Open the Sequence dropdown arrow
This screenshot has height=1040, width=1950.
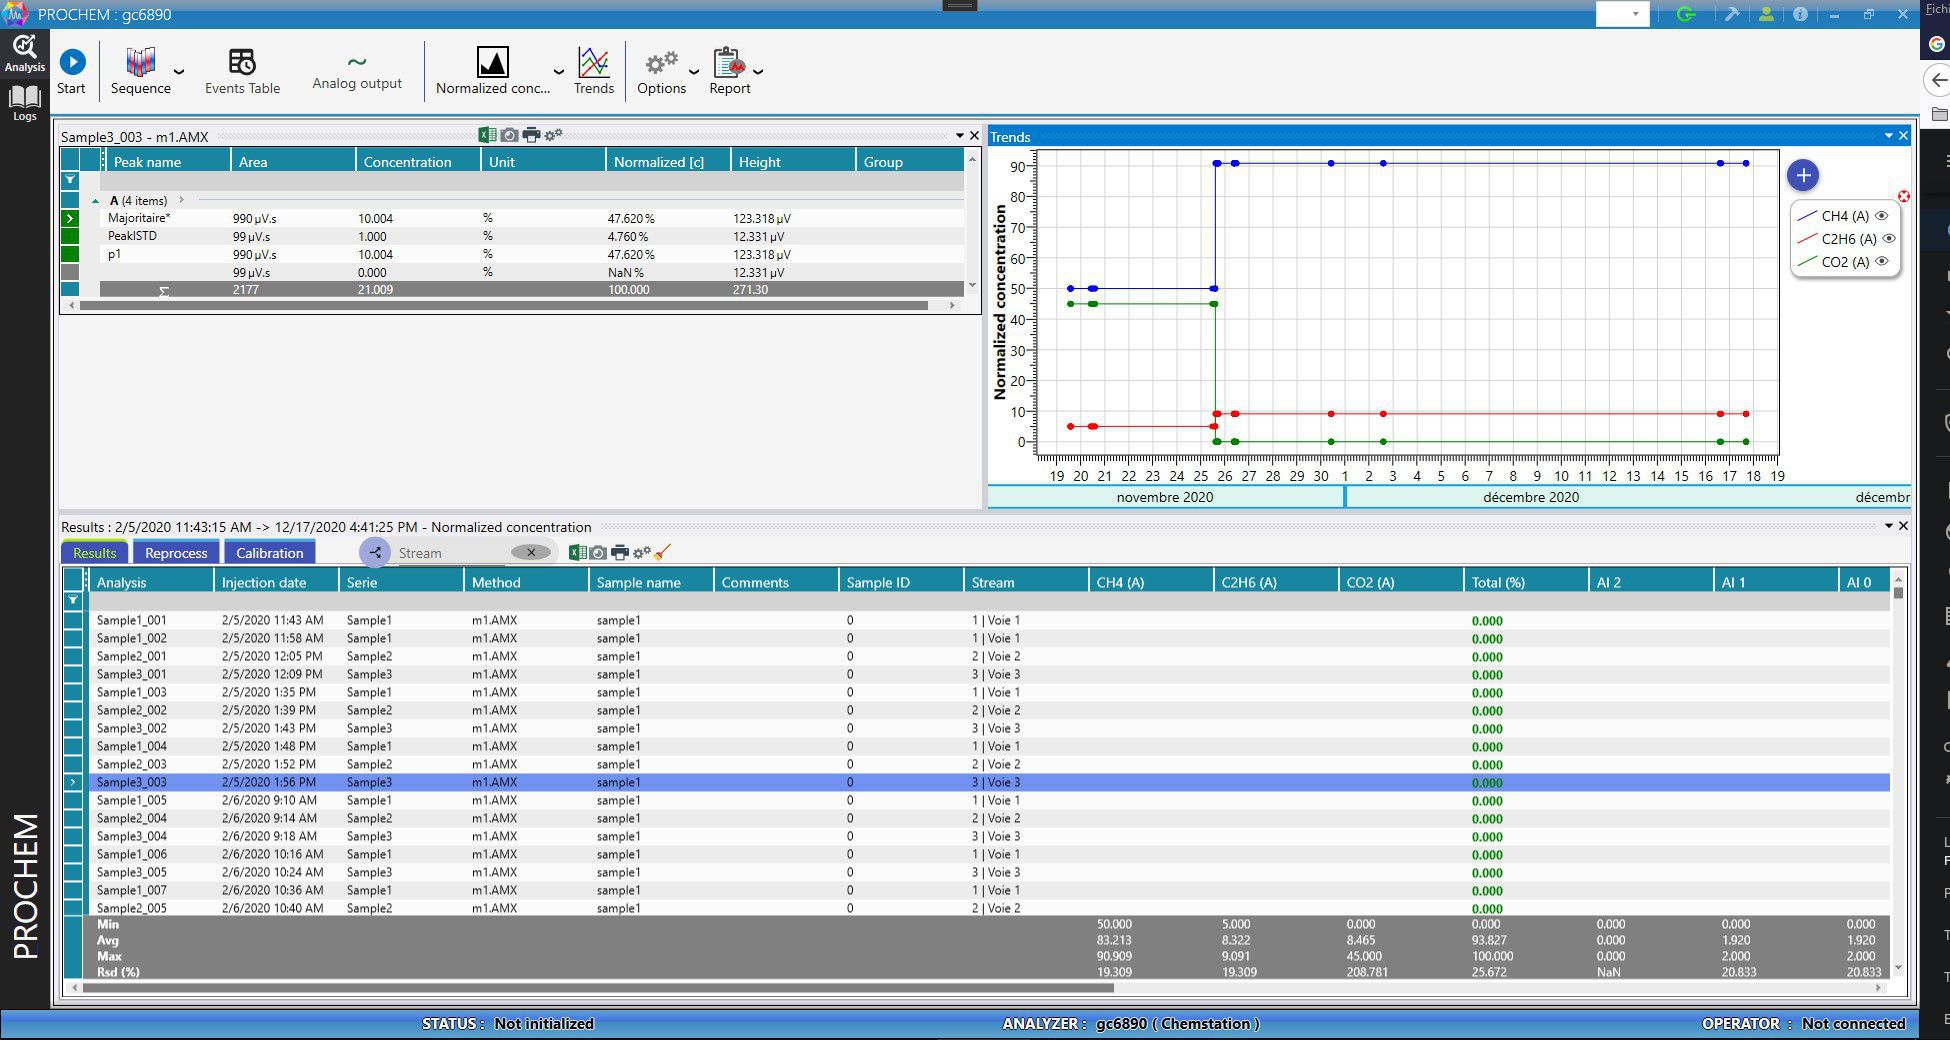coord(178,71)
